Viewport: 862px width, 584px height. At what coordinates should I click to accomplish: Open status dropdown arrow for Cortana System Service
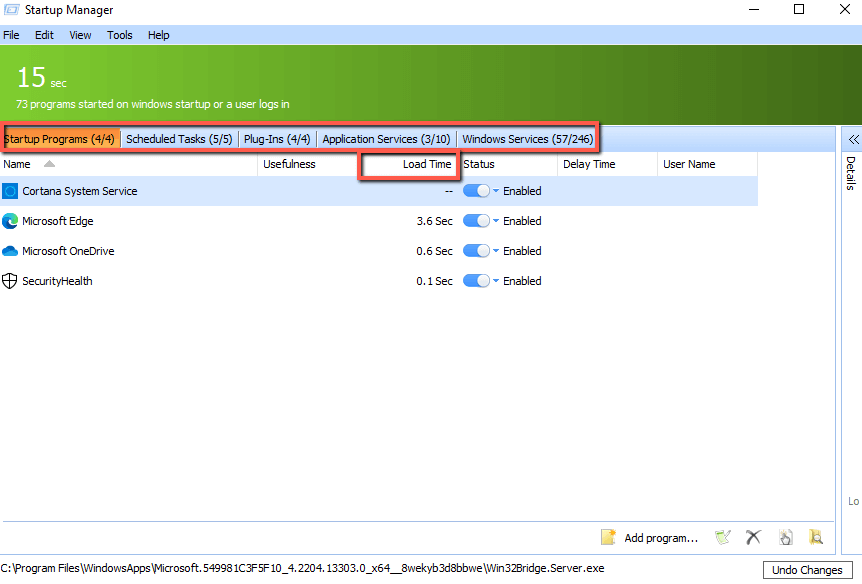coord(496,191)
